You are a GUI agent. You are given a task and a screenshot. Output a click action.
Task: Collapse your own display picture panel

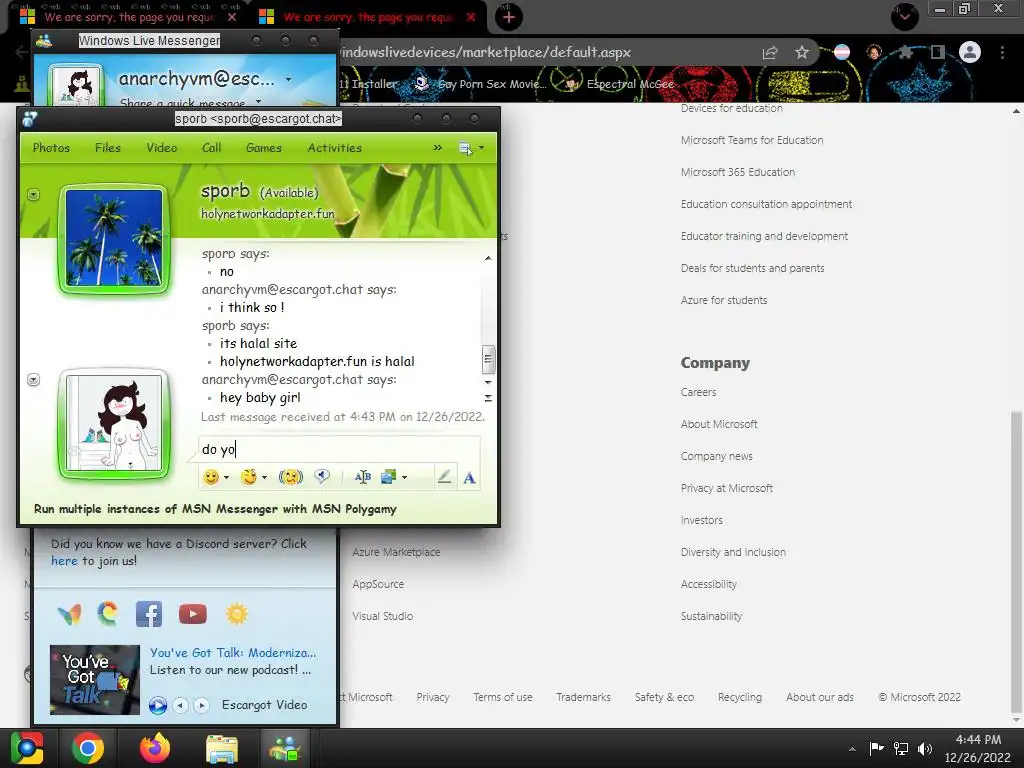(33, 379)
